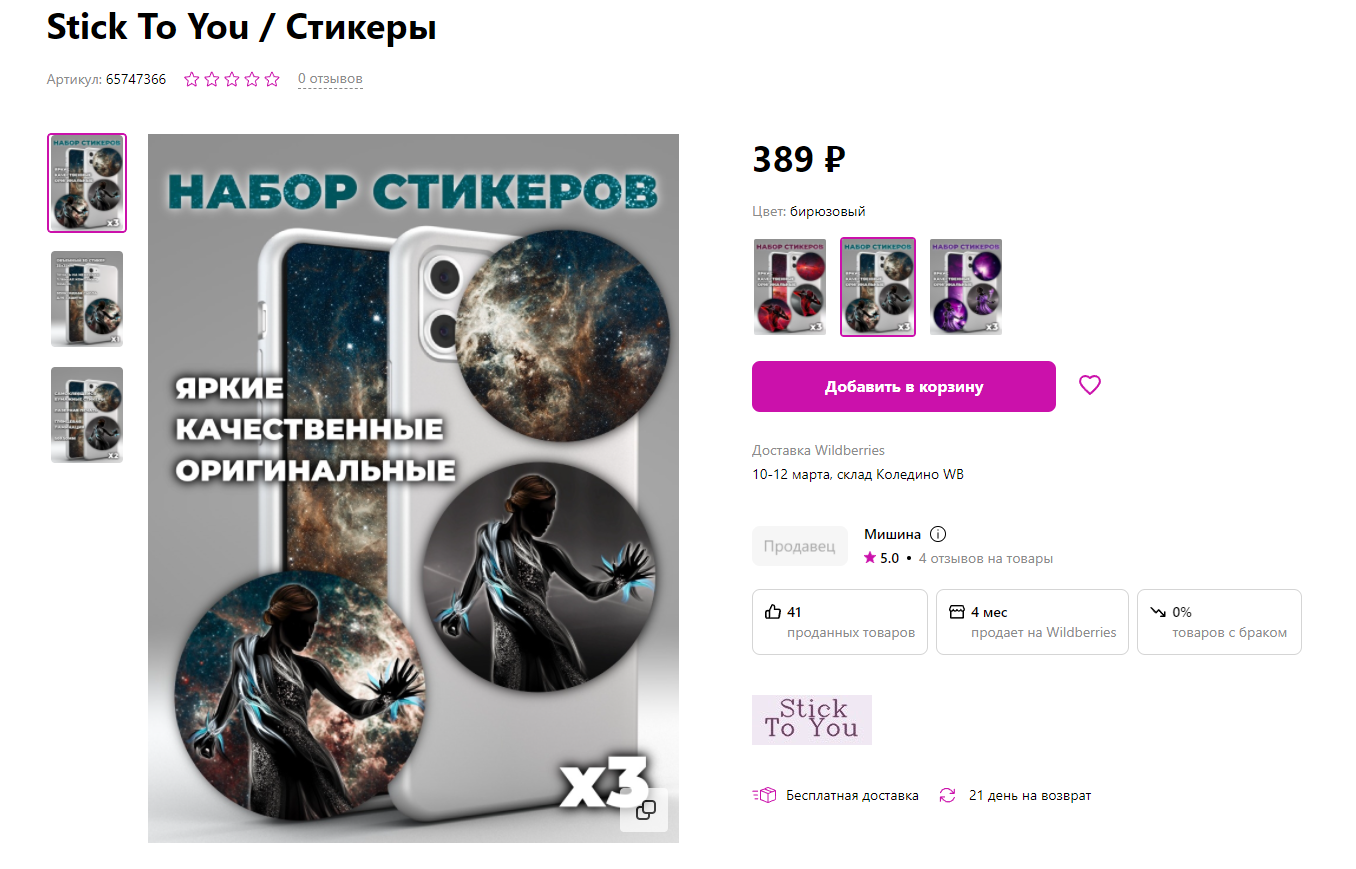Select the red color variant swatch
This screenshot has width=1356, height=869.
click(790, 287)
